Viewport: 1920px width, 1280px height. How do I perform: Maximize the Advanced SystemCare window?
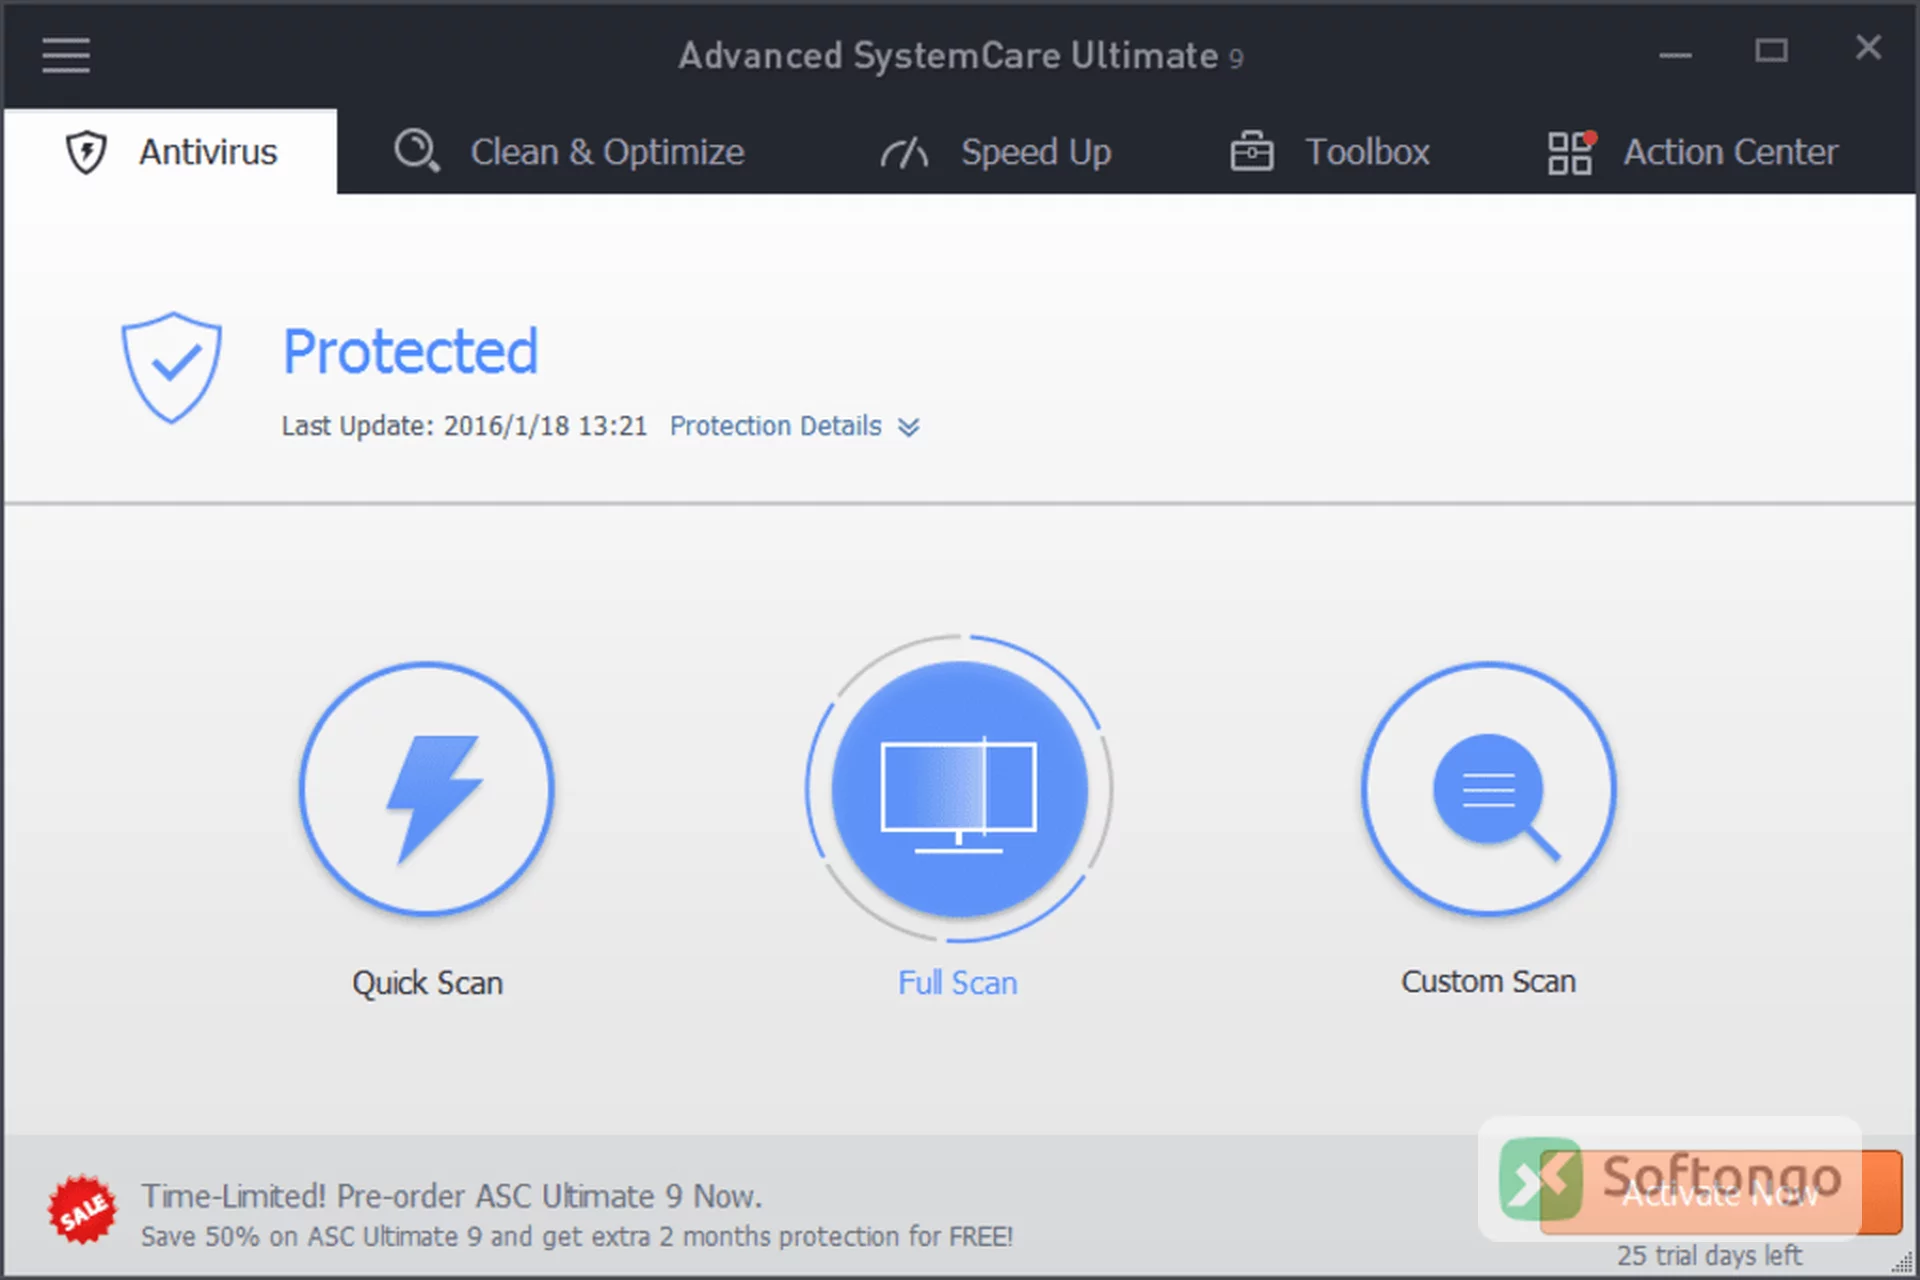[1771, 50]
